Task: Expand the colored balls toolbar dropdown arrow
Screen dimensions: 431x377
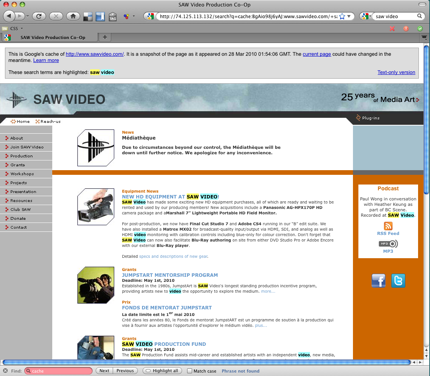Action: click(134, 16)
